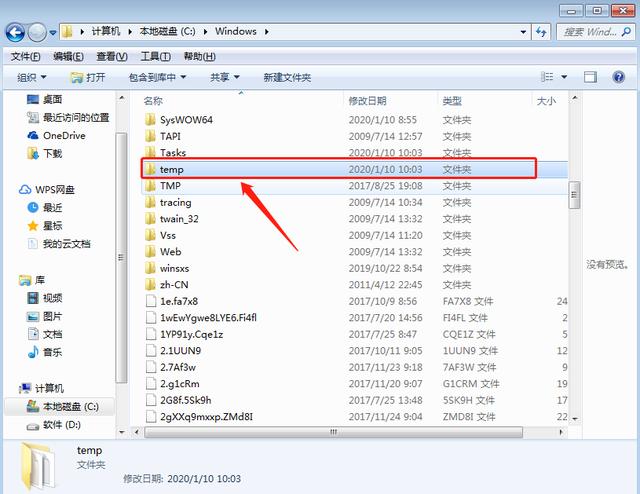640x494 pixels.
Task: Select OneDrive in the sidebar
Action: click(56, 136)
